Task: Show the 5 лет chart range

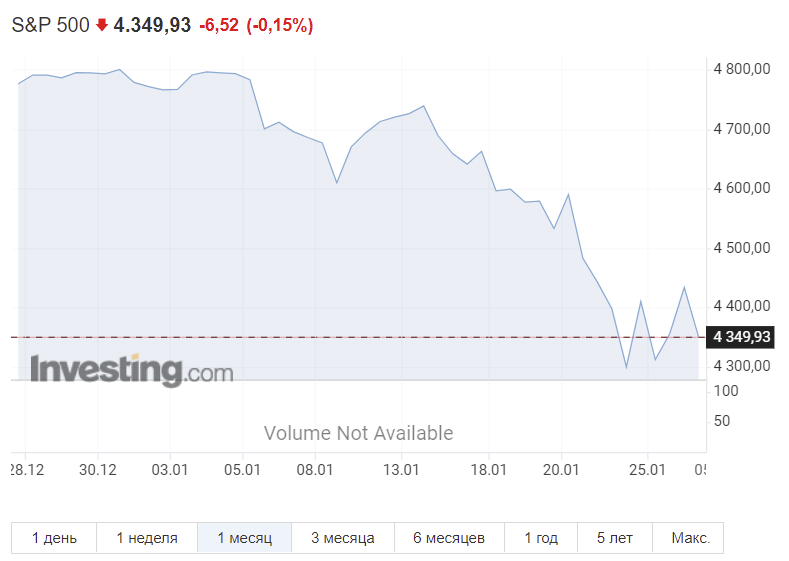Action: coord(615,538)
